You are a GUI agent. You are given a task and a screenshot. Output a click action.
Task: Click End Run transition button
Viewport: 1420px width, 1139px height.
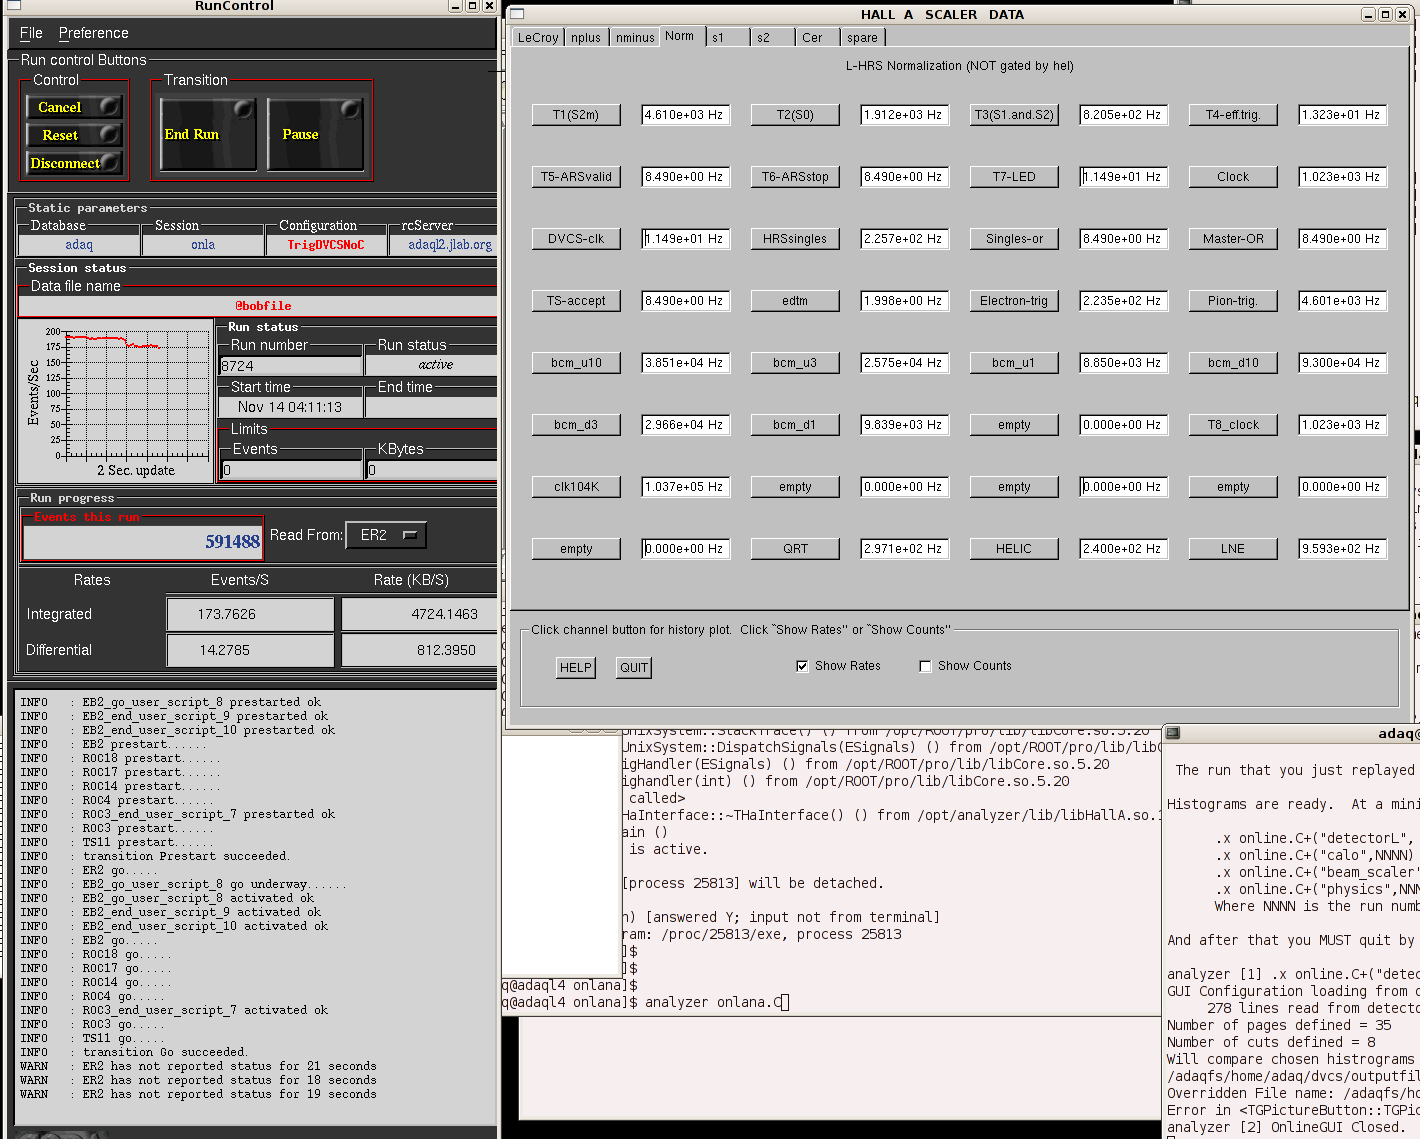[208, 134]
